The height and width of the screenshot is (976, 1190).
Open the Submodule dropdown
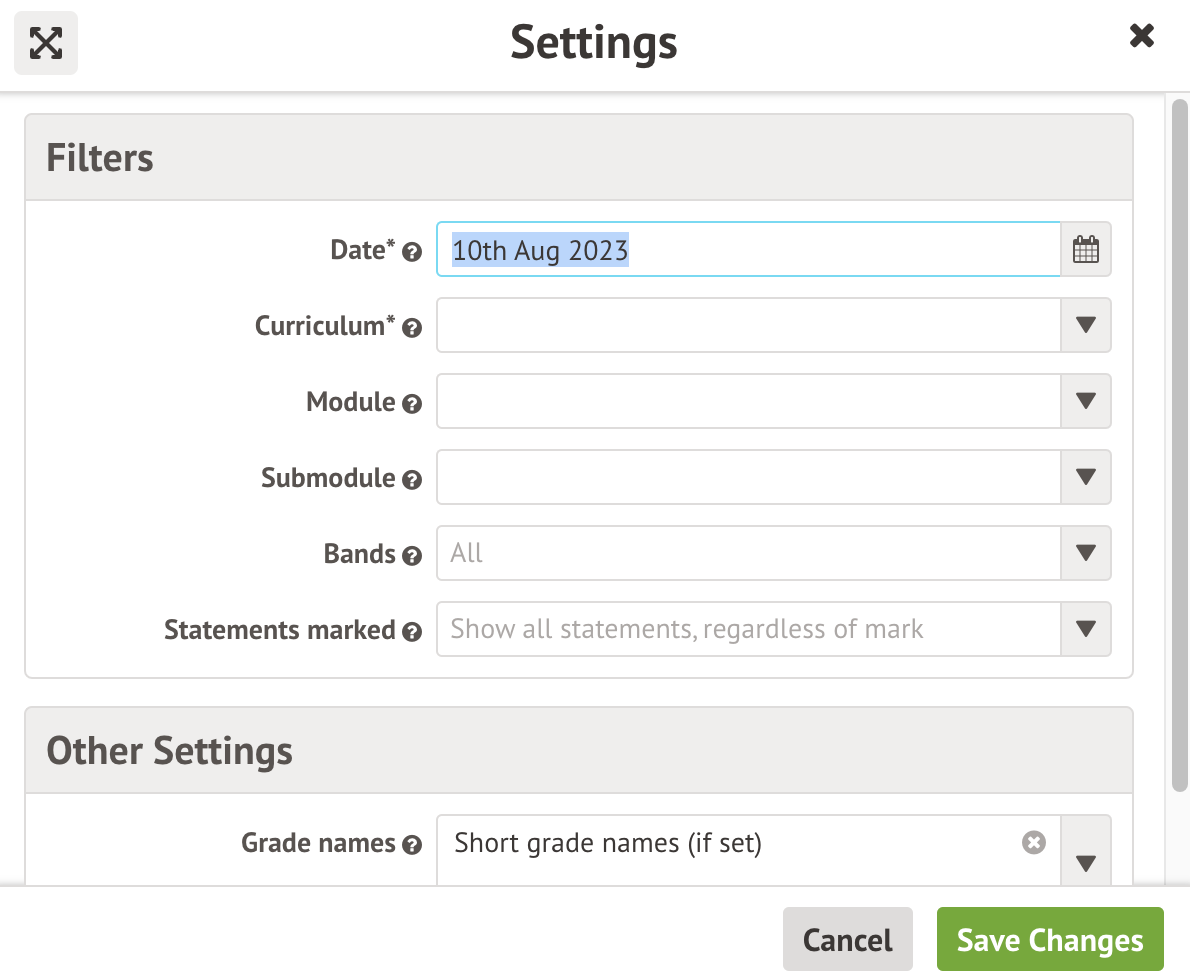(x=1086, y=477)
